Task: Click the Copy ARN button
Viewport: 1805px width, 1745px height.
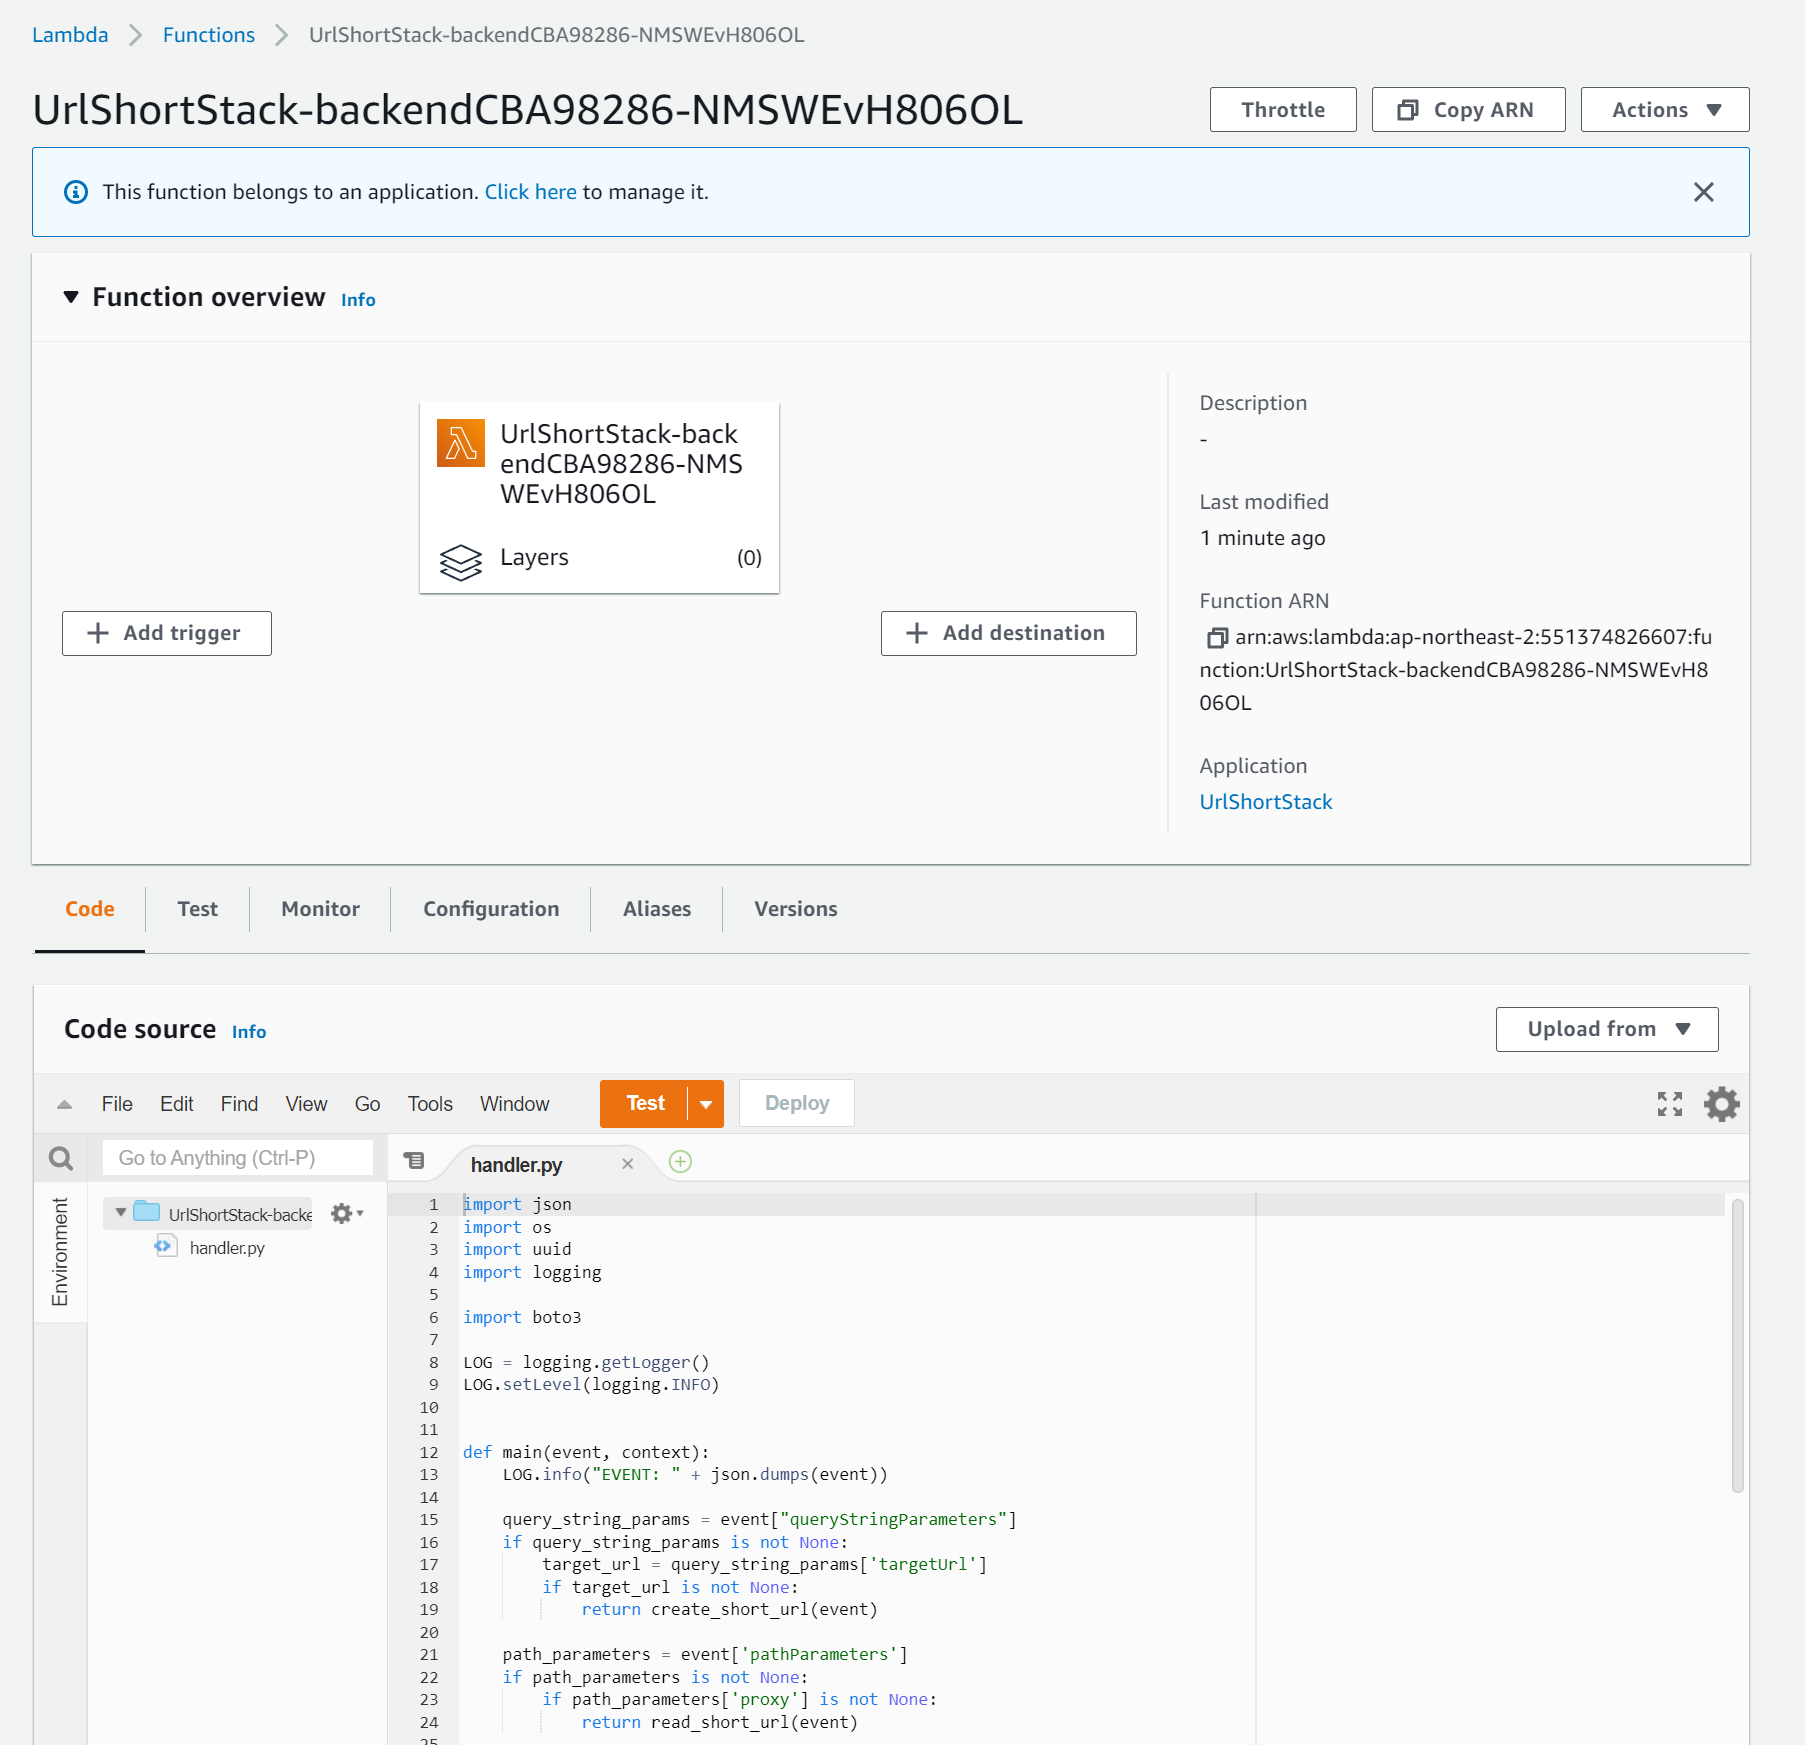Action: [1468, 110]
